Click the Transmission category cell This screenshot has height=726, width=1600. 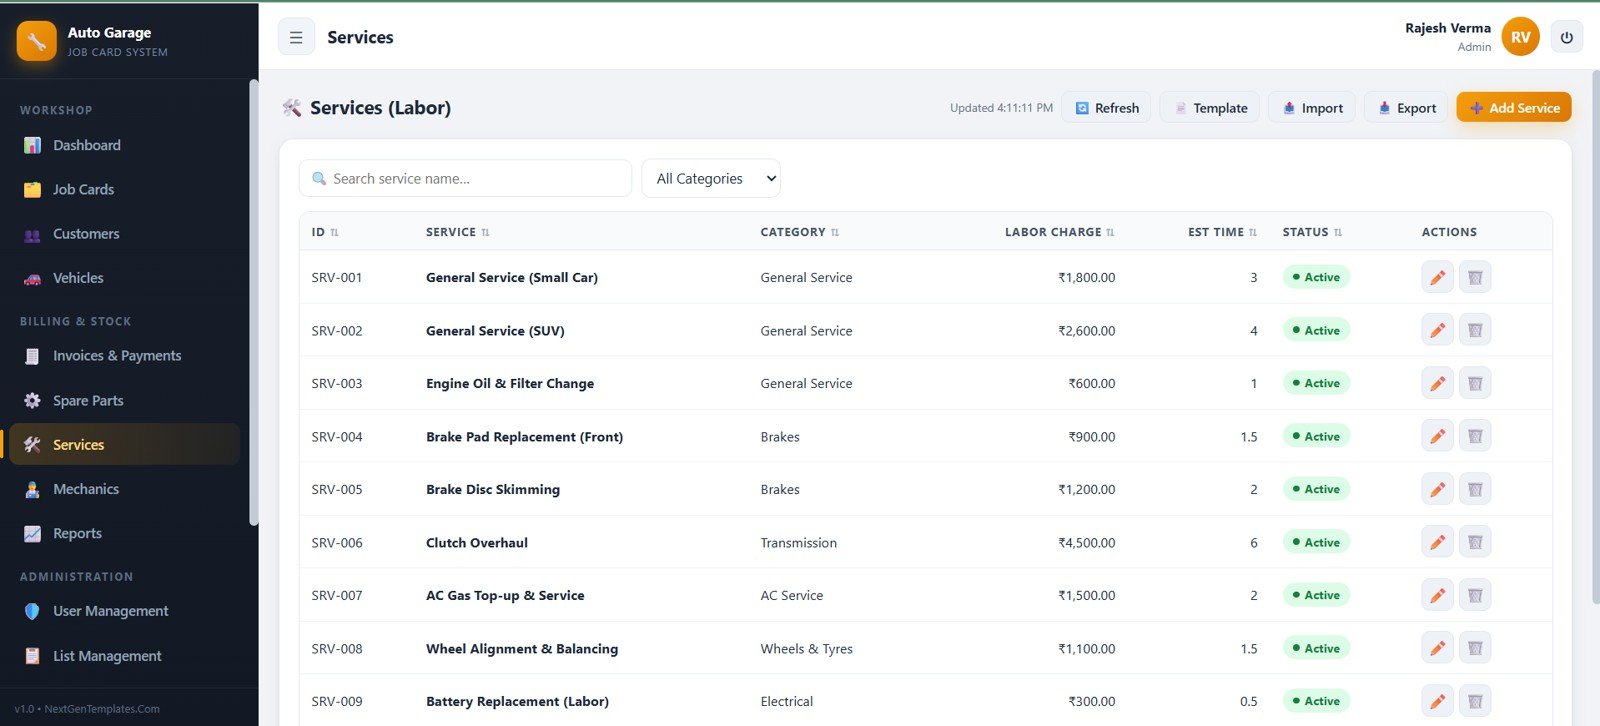798,543
